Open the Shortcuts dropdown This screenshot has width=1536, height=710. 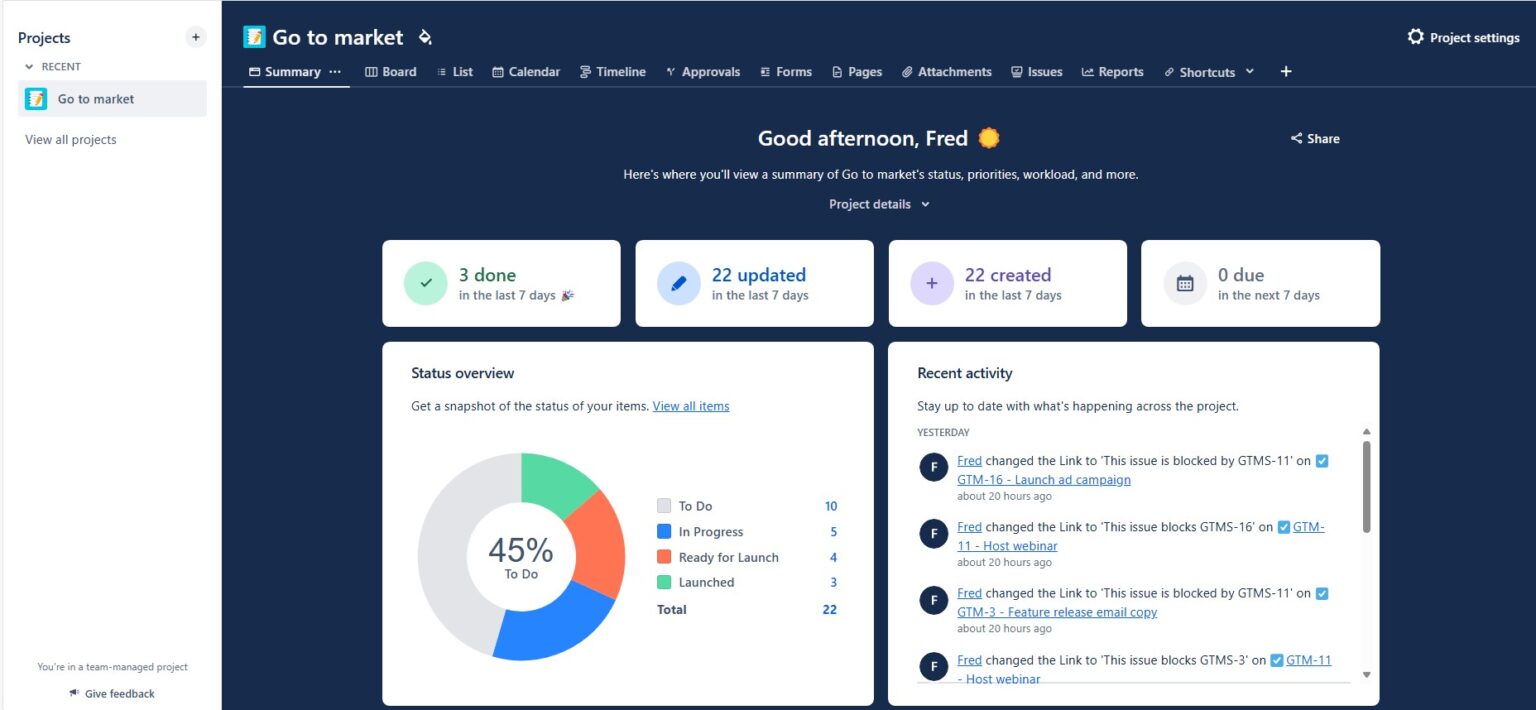point(1251,71)
